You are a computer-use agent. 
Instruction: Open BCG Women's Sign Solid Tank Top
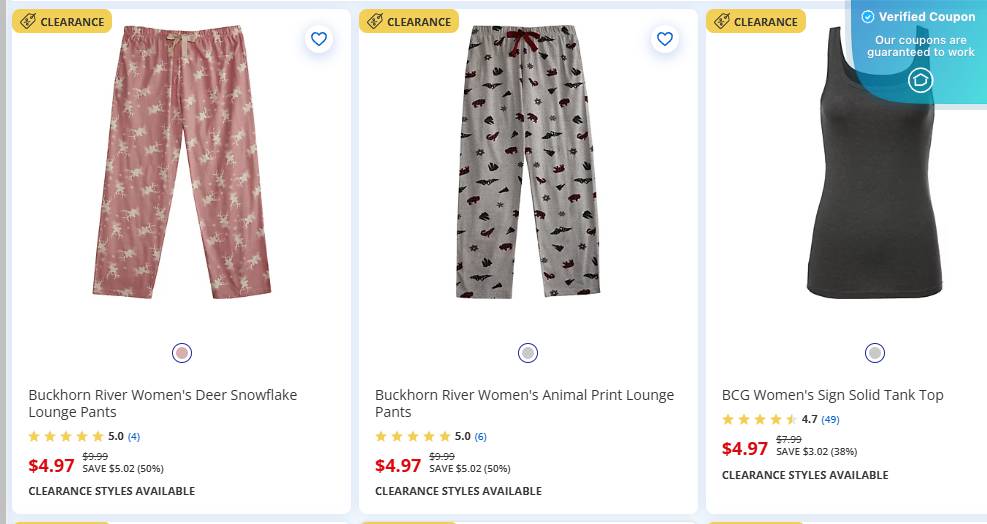click(x=832, y=395)
